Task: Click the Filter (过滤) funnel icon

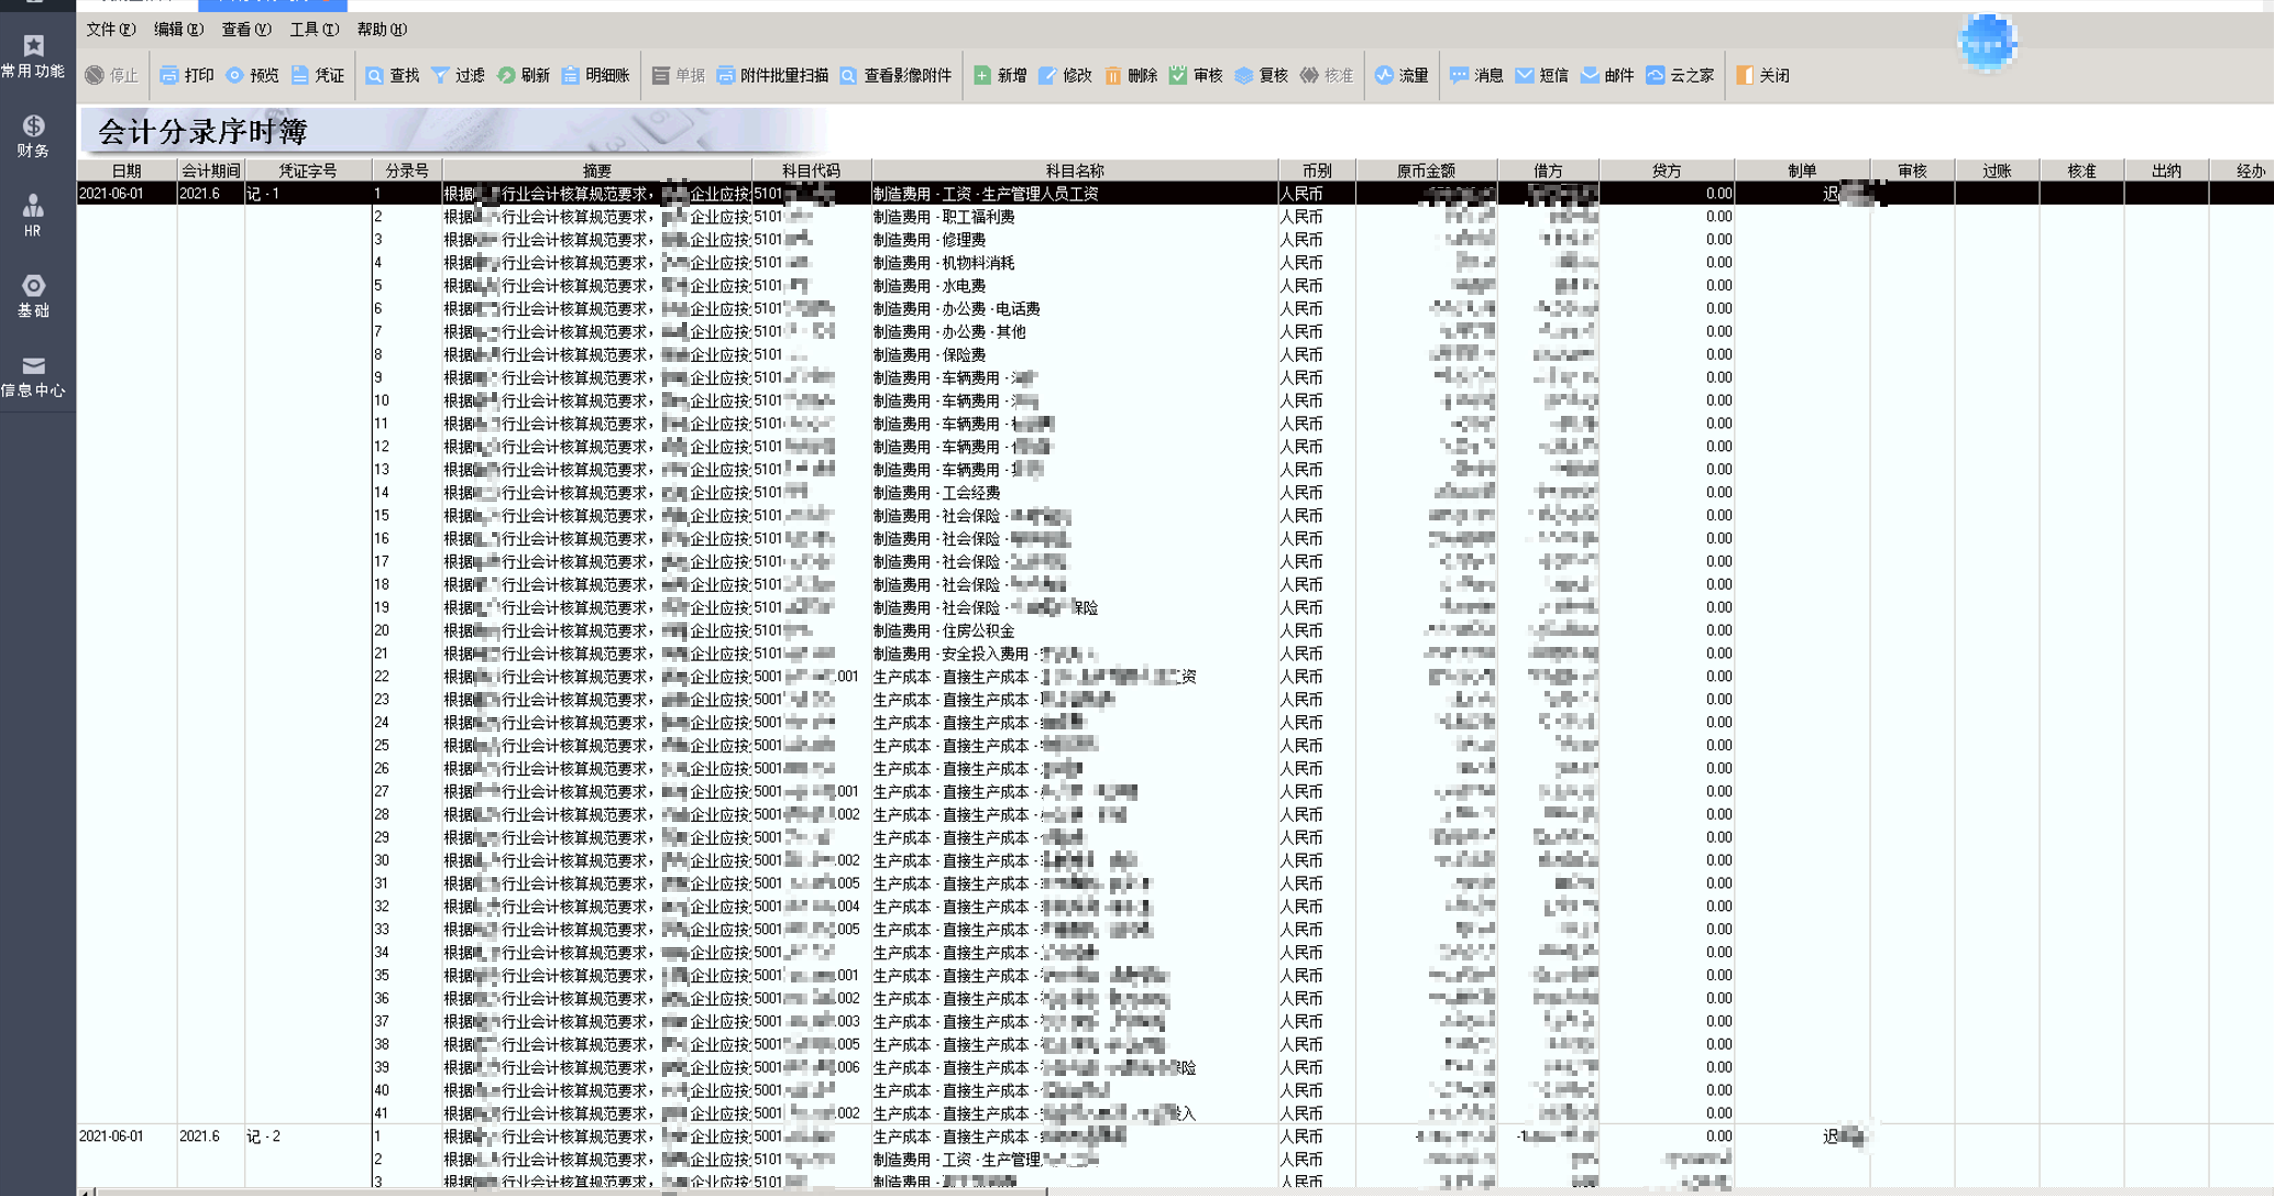Action: click(x=440, y=75)
